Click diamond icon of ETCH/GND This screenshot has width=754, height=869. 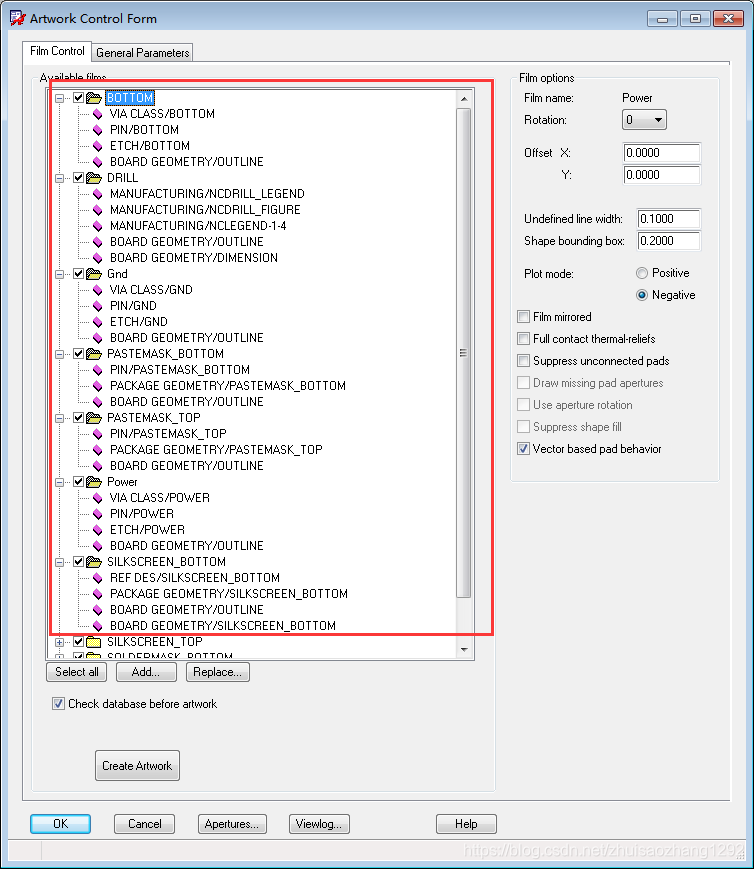98,322
